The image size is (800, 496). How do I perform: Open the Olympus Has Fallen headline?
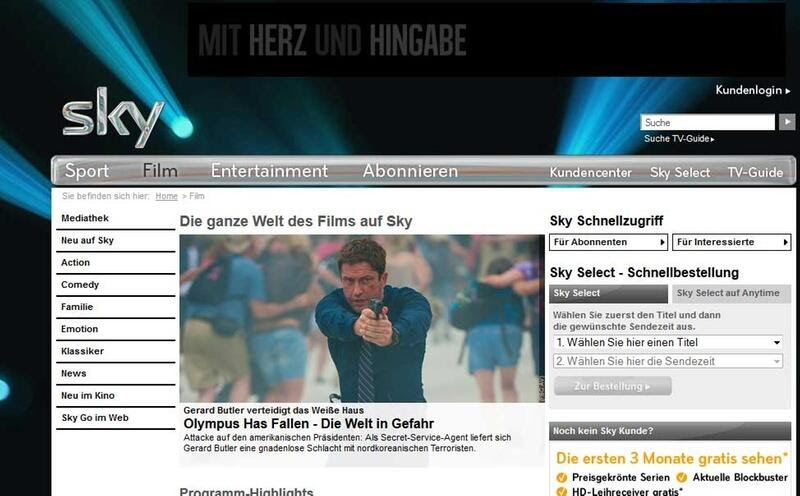pyautogui.click(x=308, y=424)
